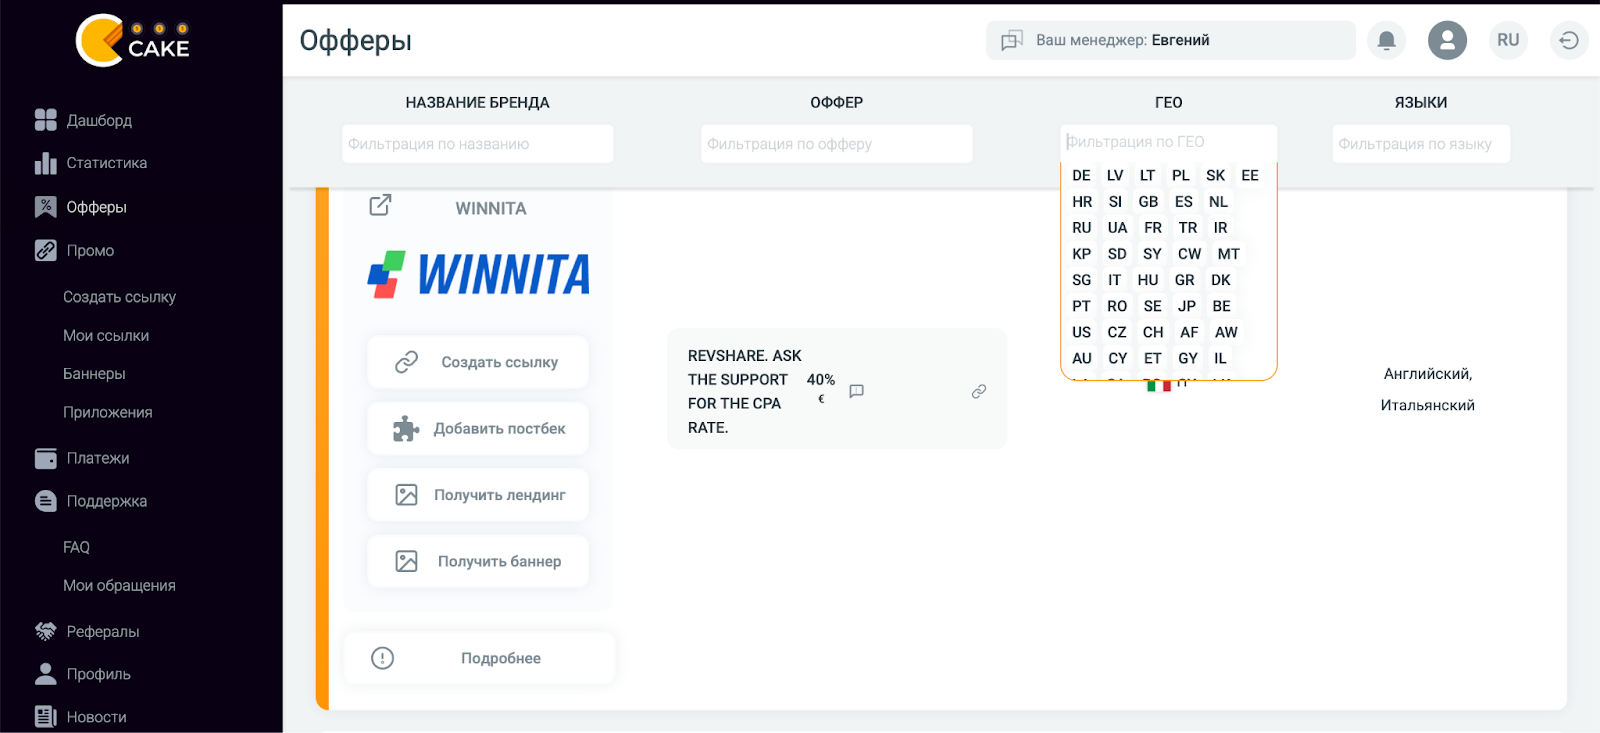
Task: Click the Создать ссылку button
Action: 477,362
